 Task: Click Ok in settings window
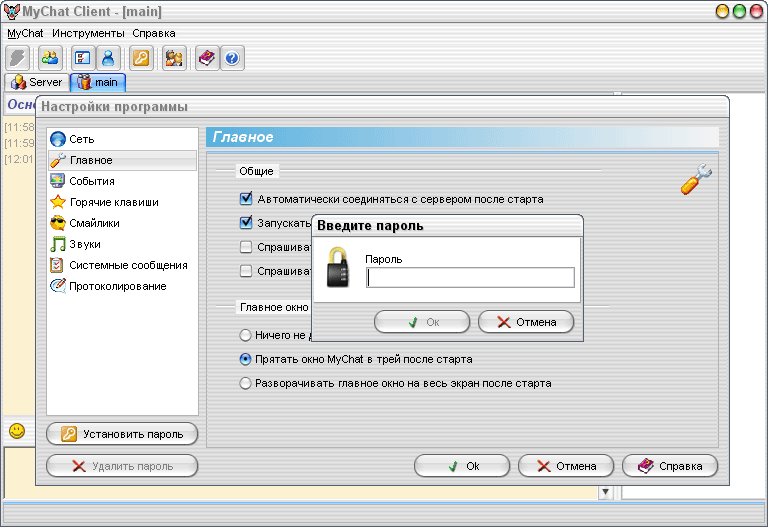pos(462,466)
